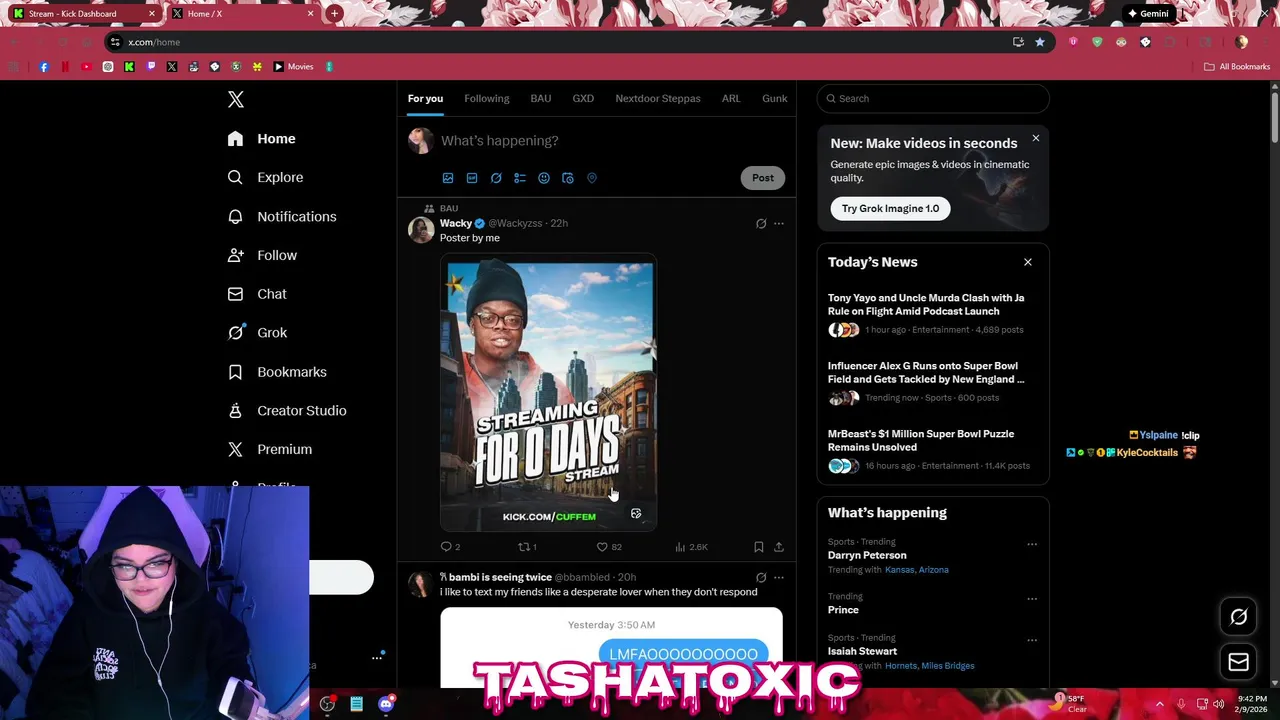1280x720 pixels.
Task: Switch to the Following tab
Action: click(x=487, y=98)
